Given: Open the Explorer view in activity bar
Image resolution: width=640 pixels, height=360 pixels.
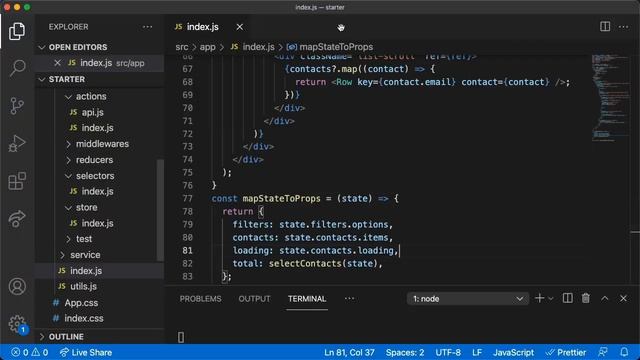Looking at the screenshot, I should 17,31.
